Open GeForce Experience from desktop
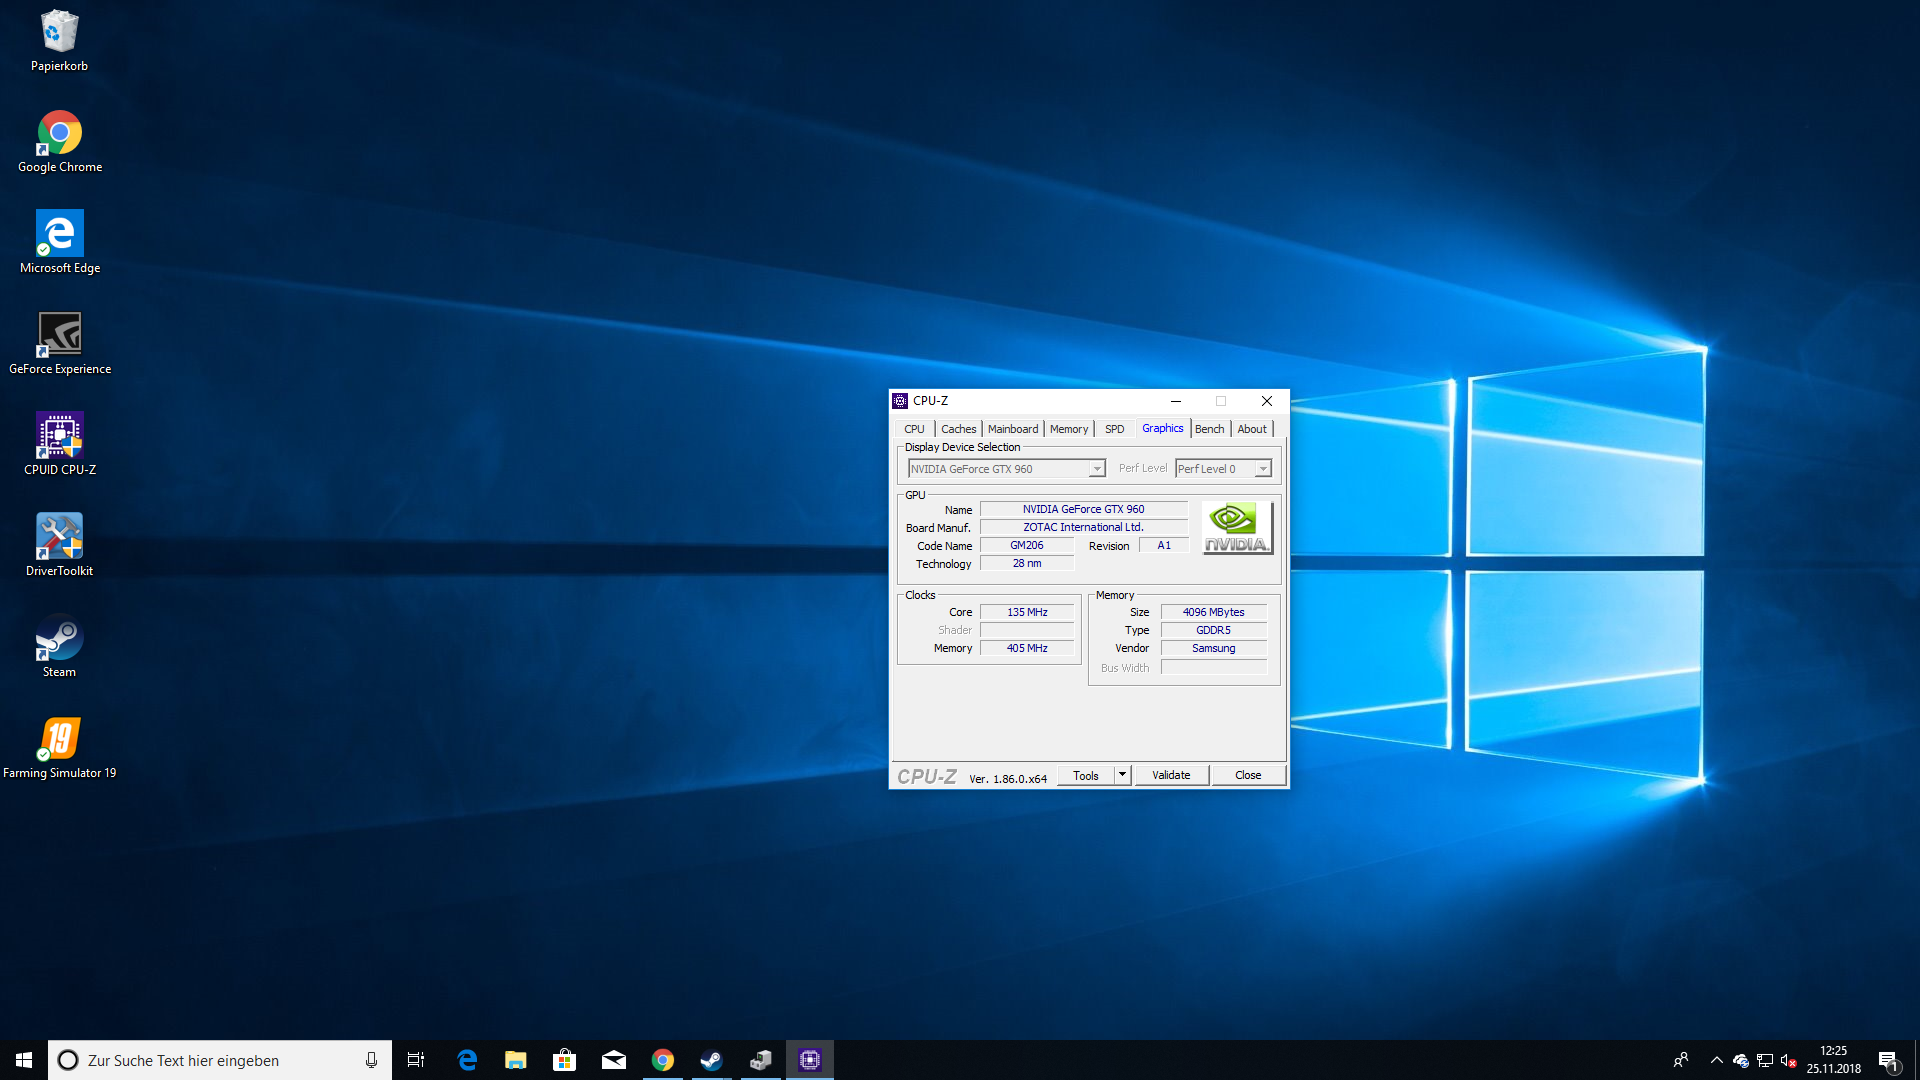 tap(58, 335)
